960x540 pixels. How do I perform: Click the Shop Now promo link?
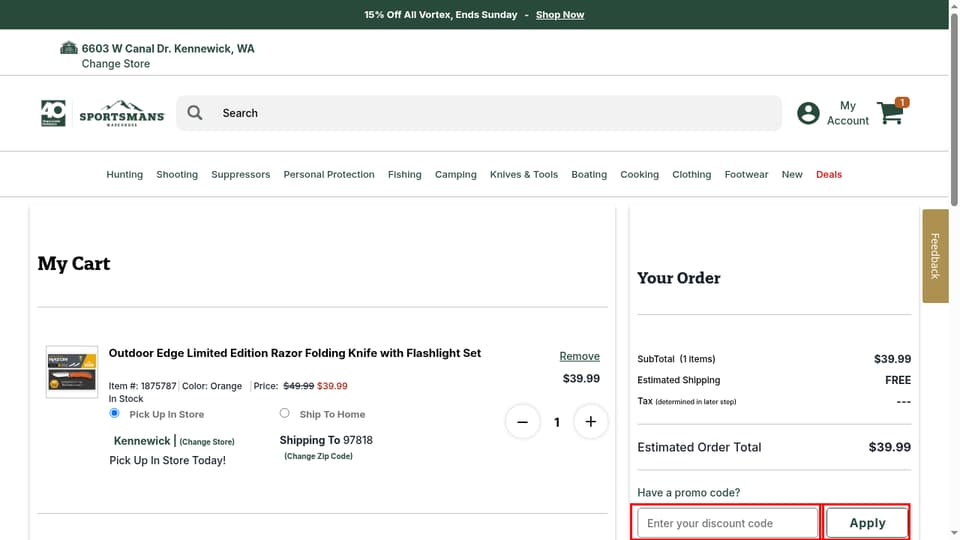(560, 15)
